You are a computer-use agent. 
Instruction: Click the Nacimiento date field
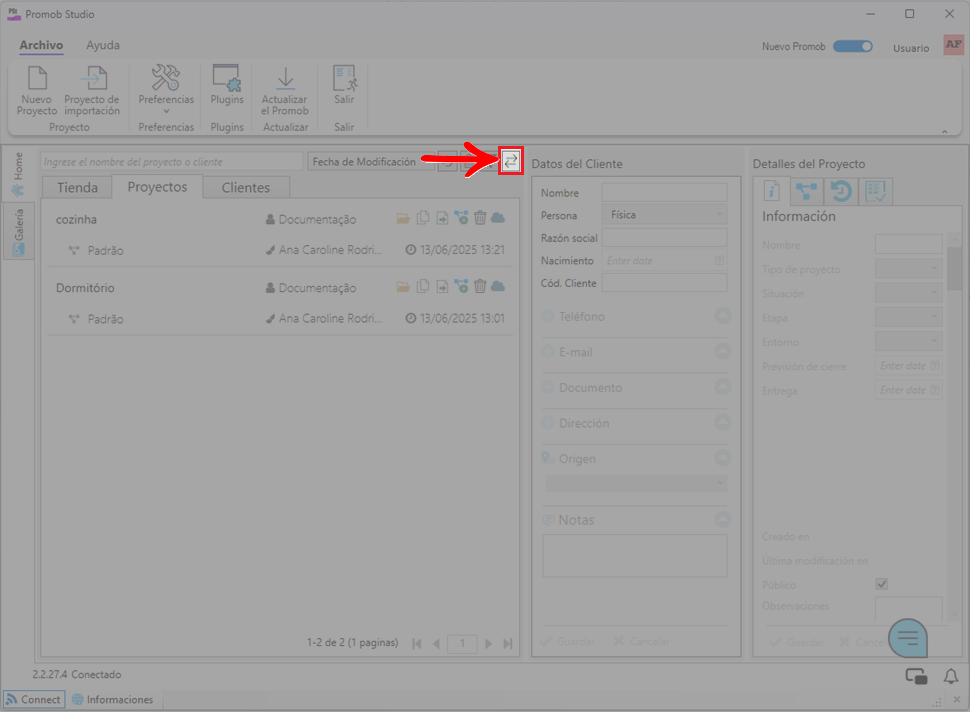(664, 260)
